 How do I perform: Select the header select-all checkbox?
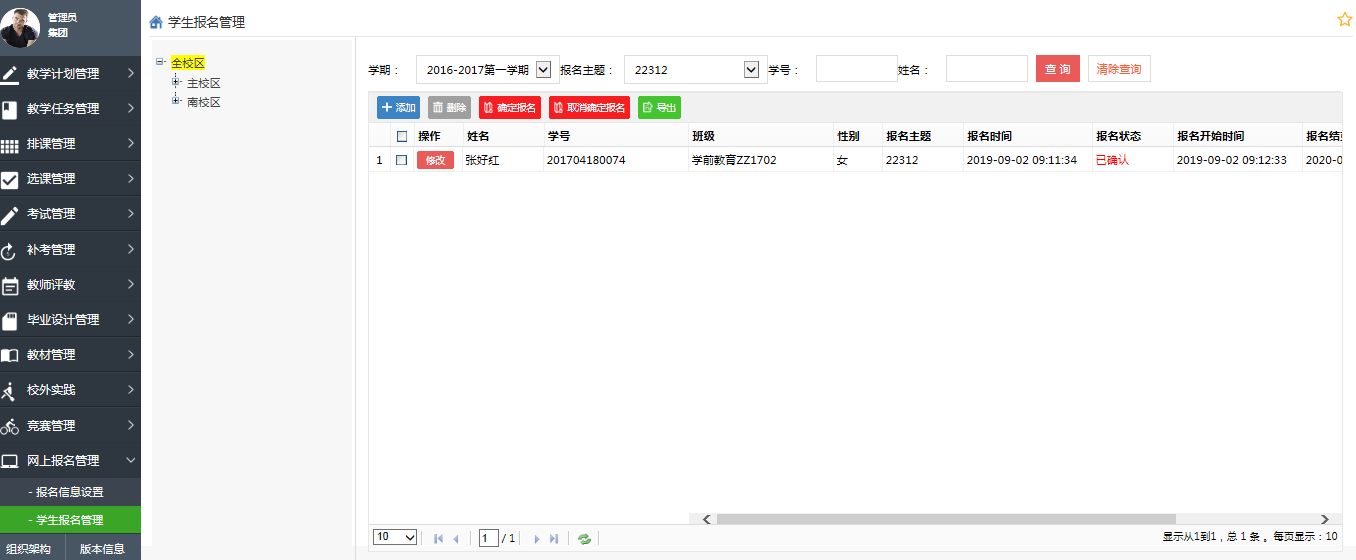pos(402,136)
